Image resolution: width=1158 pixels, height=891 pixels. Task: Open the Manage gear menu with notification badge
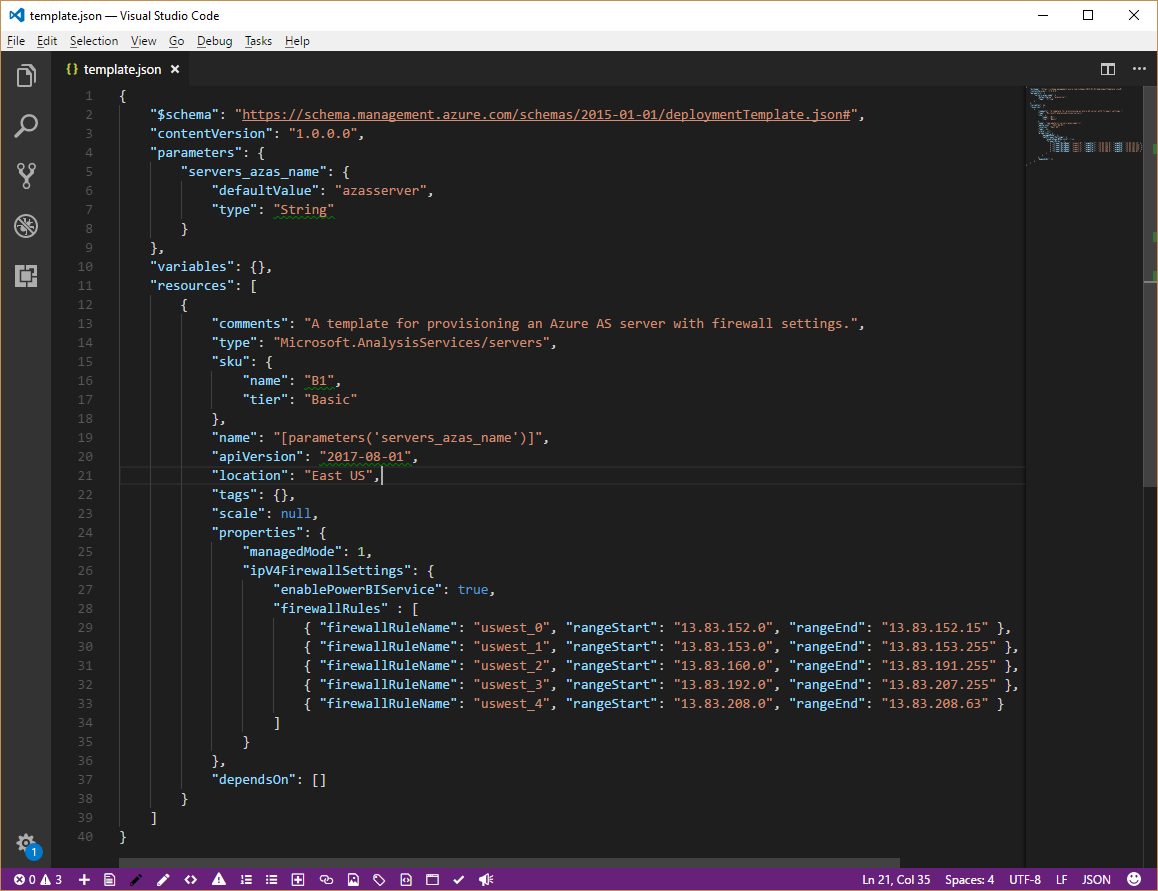point(26,844)
